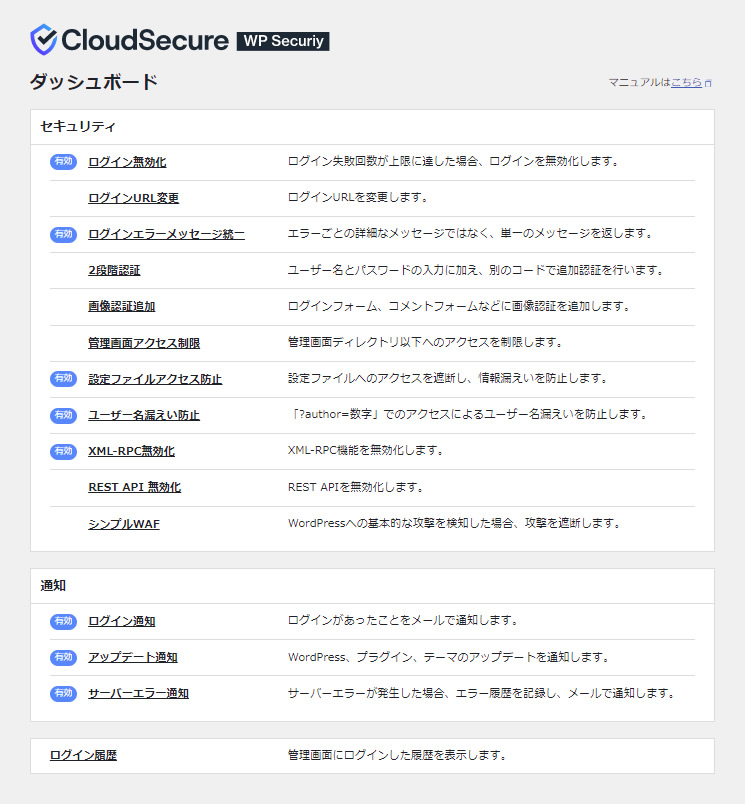745x804 pixels.
Task: Open the ログイン履歴 link
Action: pyautogui.click(x=83, y=755)
